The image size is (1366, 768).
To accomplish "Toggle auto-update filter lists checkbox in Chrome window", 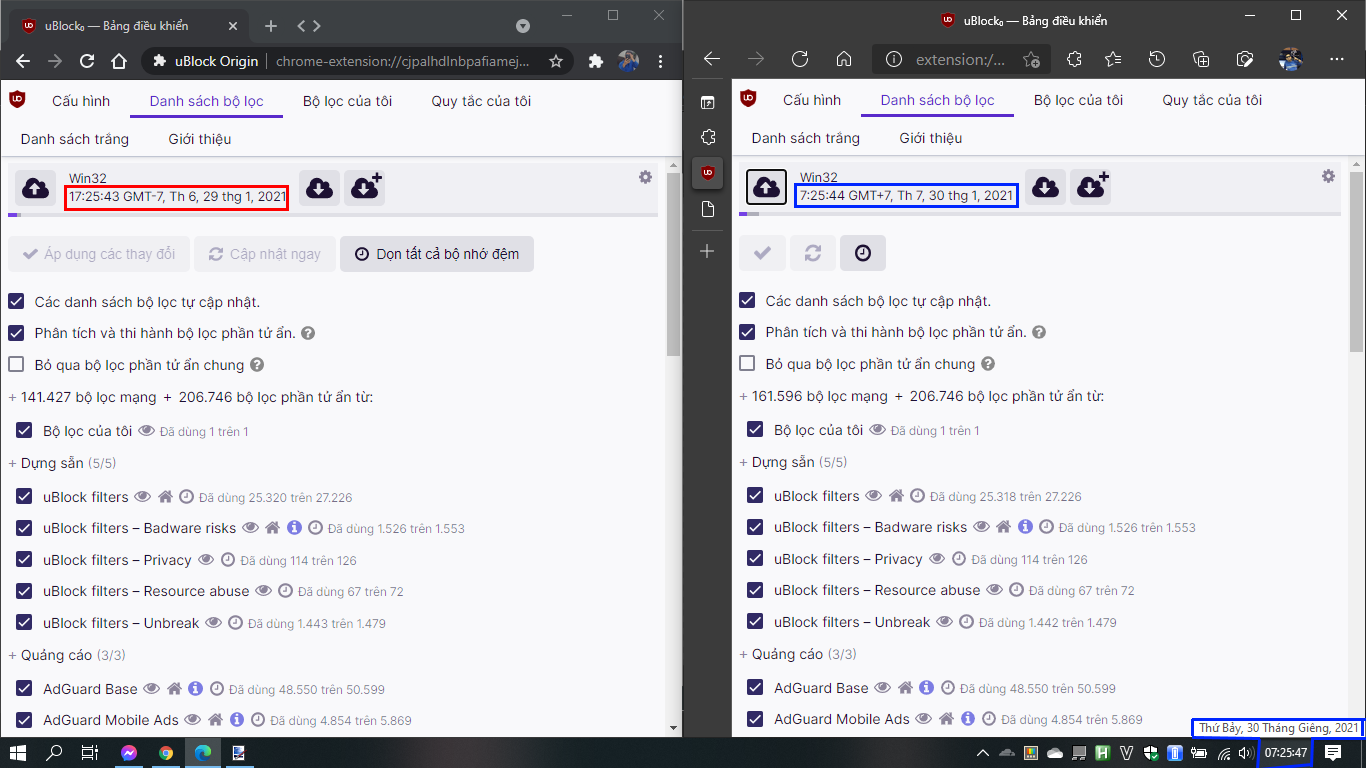I will [x=16, y=301].
